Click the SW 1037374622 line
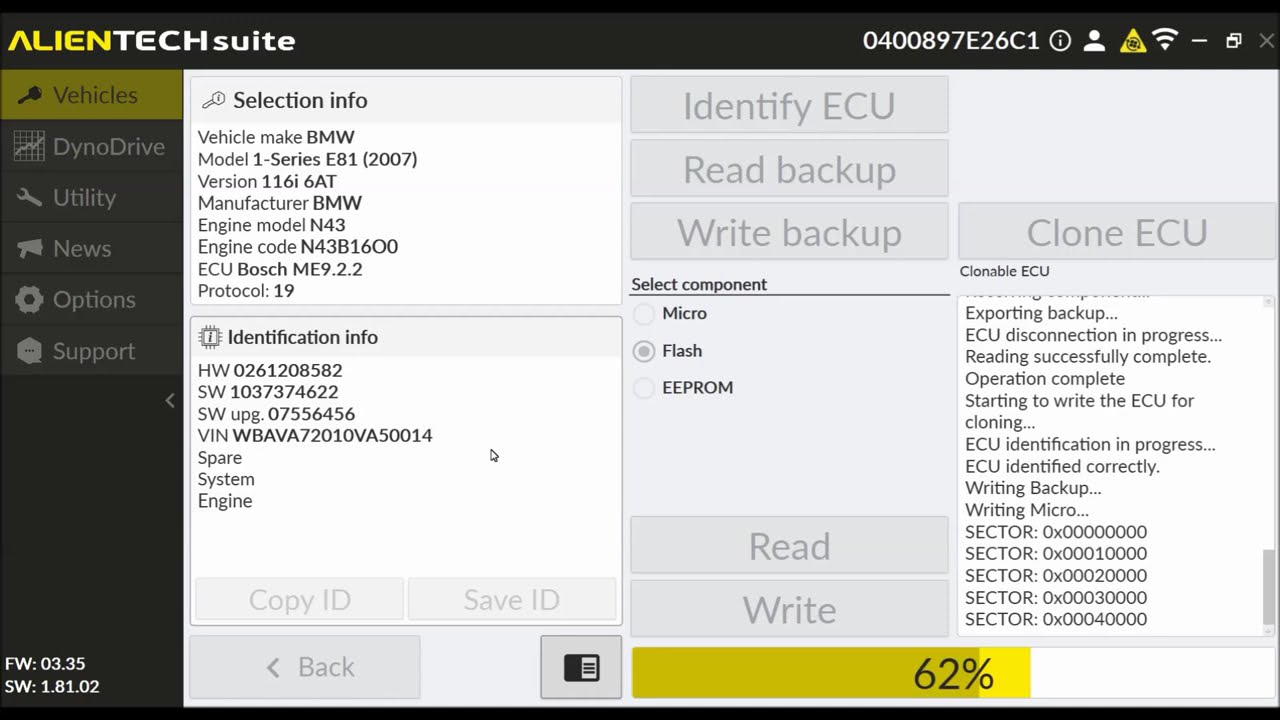Image resolution: width=1280 pixels, height=720 pixels. tap(268, 392)
